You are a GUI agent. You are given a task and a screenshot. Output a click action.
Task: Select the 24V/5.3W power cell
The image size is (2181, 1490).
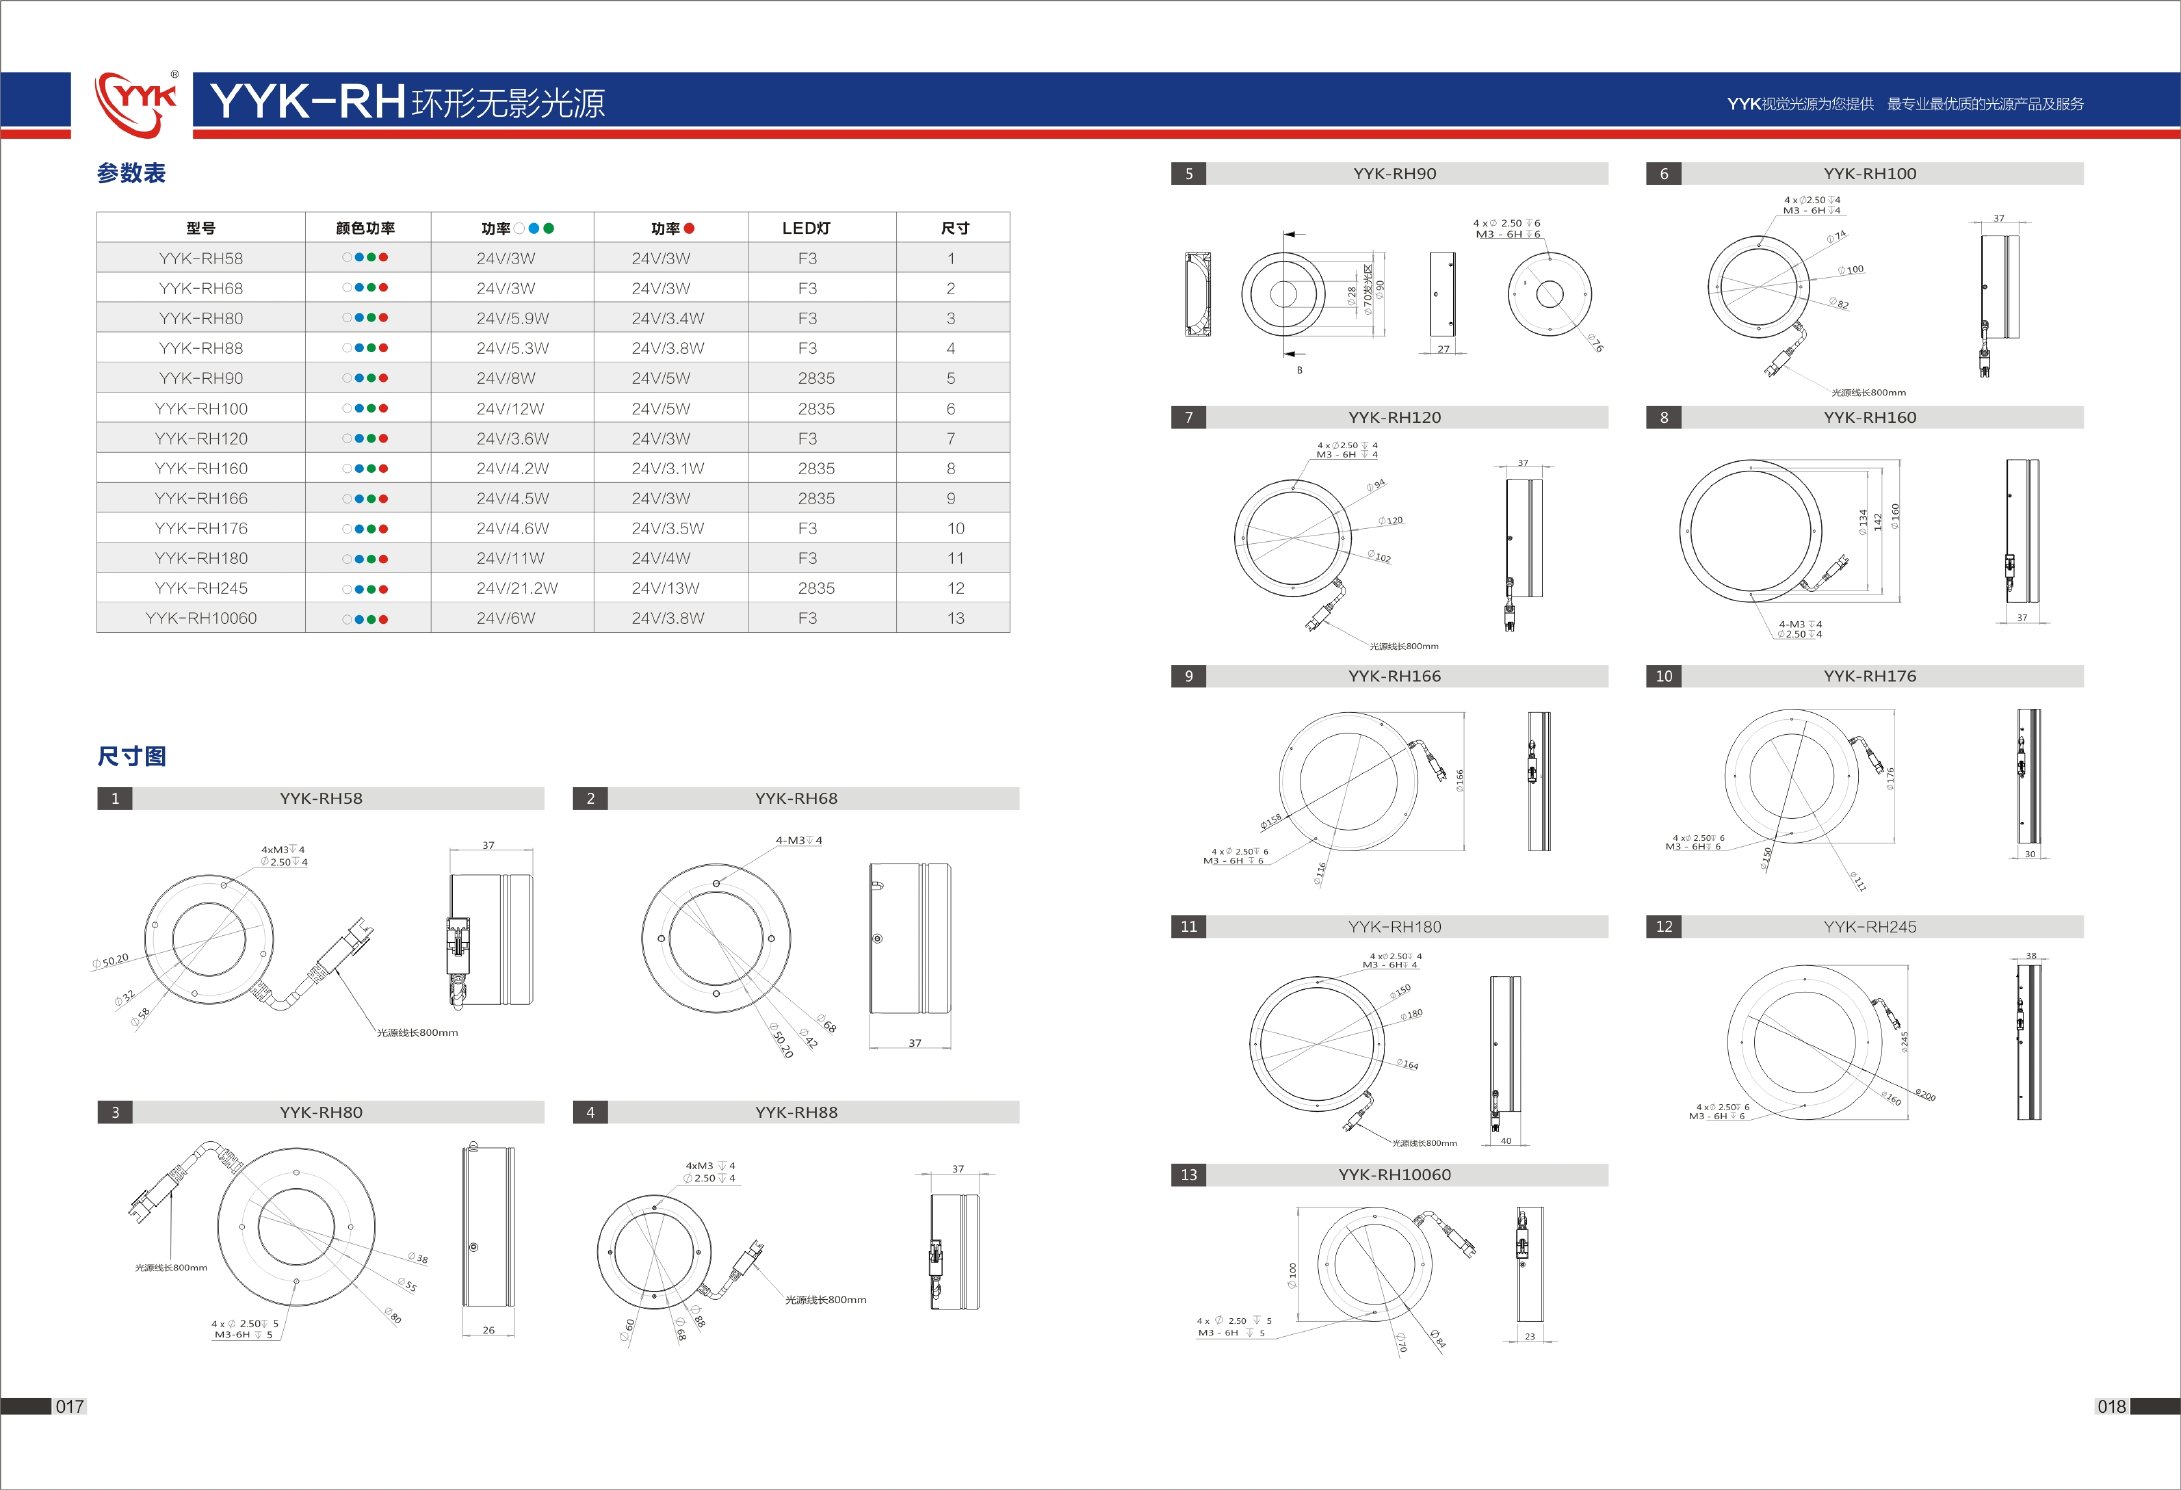(x=512, y=348)
